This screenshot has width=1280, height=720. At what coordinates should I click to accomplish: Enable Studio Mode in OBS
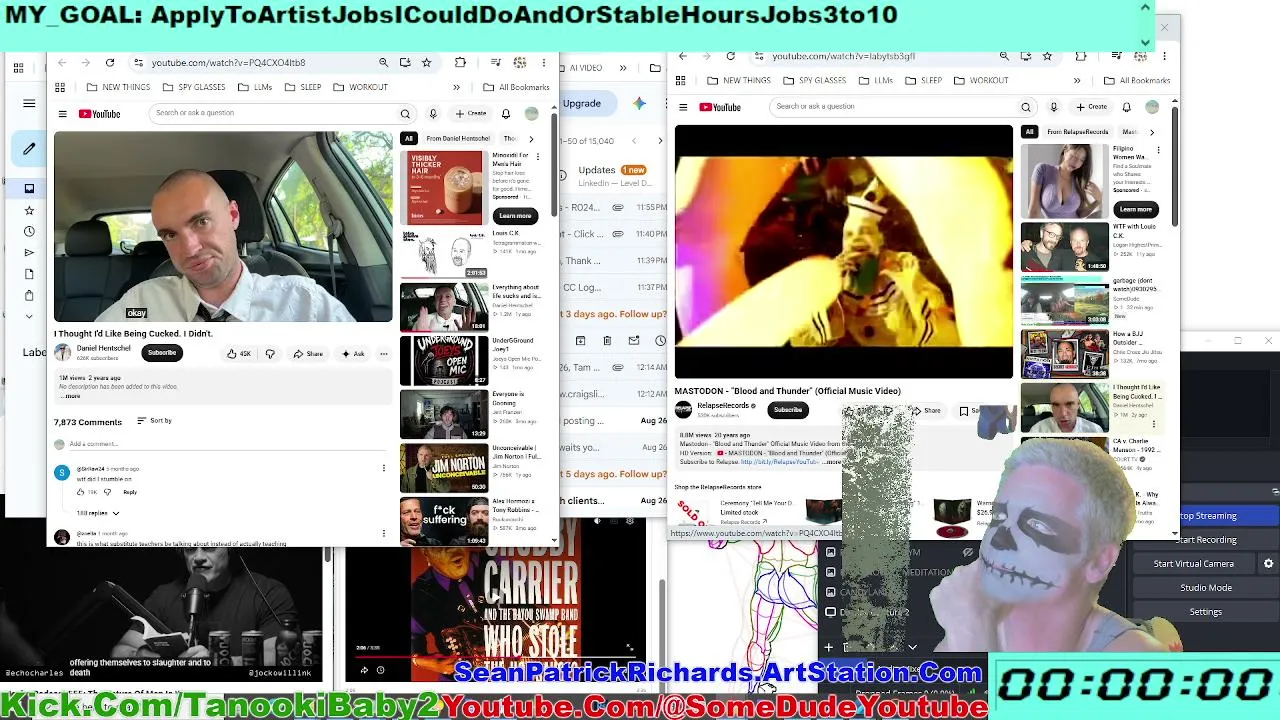(x=1206, y=588)
